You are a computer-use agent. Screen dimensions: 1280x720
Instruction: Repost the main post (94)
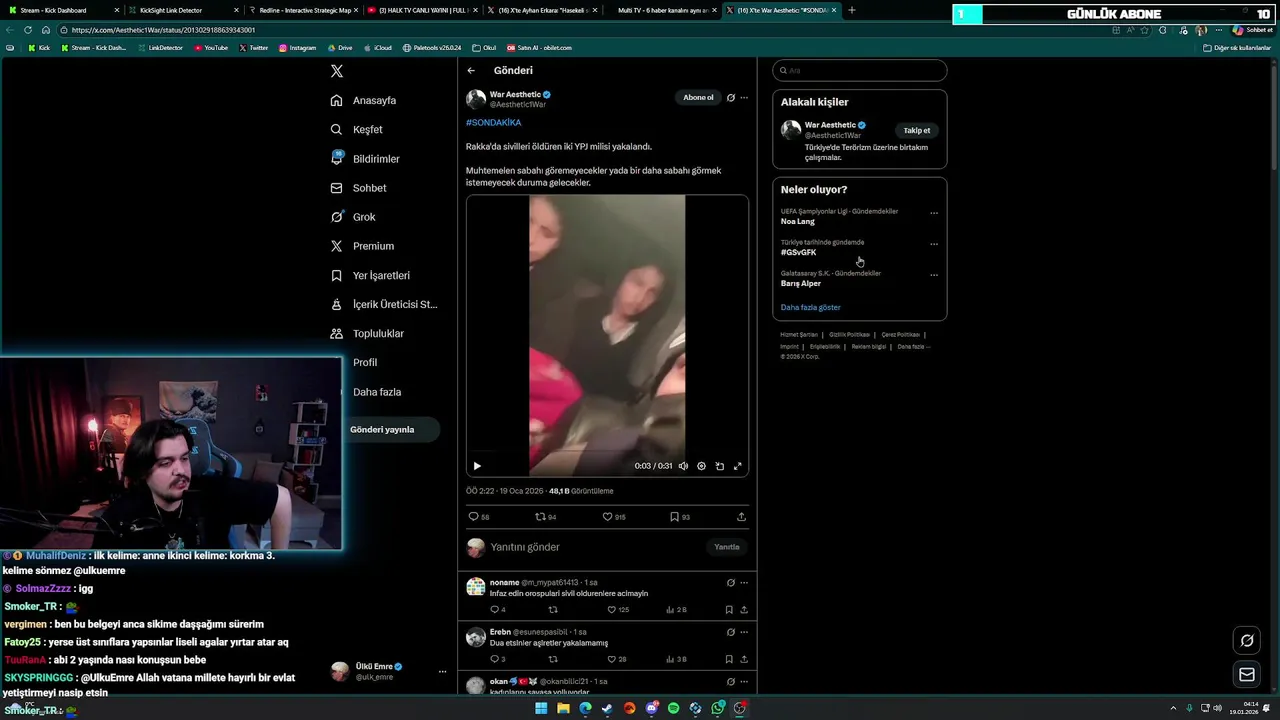pyautogui.click(x=546, y=517)
